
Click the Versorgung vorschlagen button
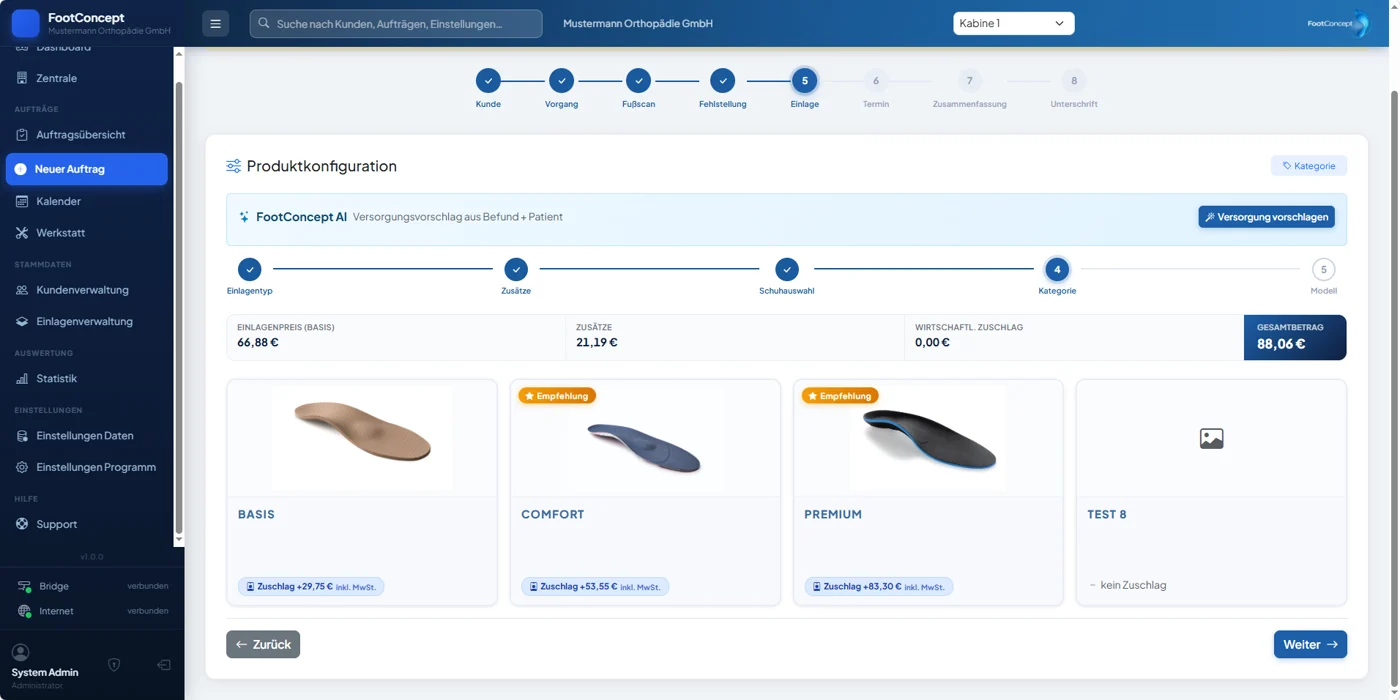pyautogui.click(x=1266, y=217)
